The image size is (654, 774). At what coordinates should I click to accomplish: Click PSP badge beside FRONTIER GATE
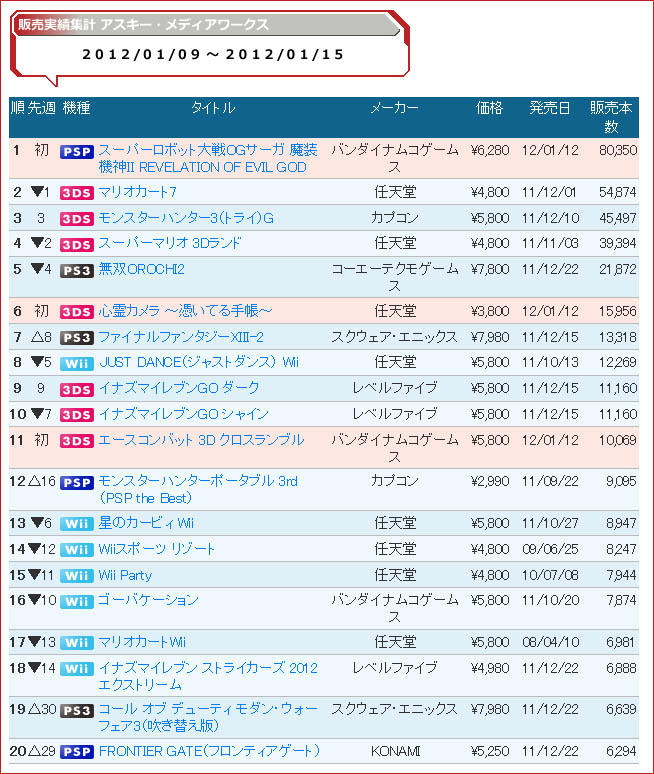77,752
